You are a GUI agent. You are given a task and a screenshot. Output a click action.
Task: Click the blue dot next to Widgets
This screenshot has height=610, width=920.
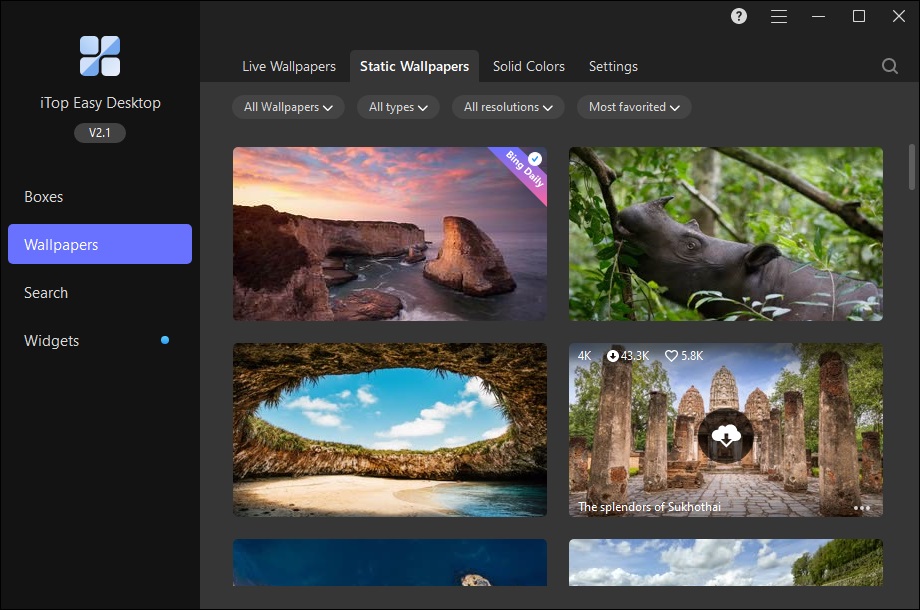pyautogui.click(x=165, y=340)
